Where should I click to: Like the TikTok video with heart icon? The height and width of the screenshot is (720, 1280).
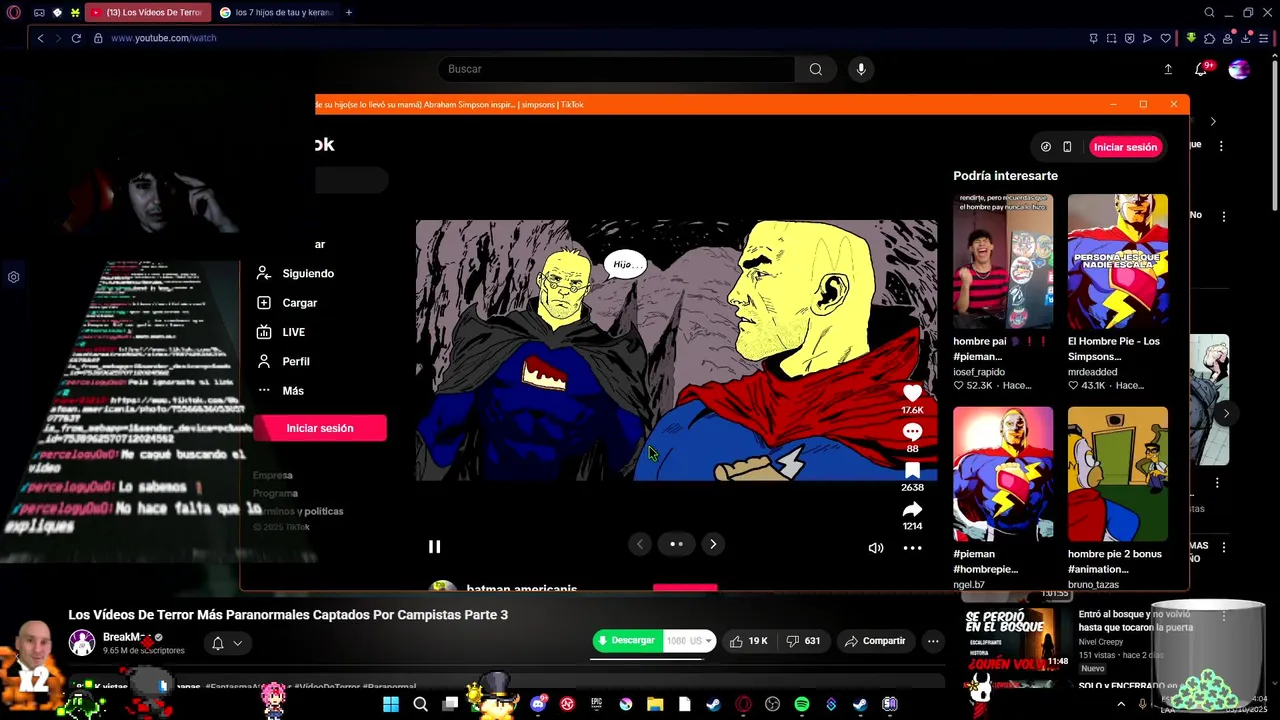(912, 393)
